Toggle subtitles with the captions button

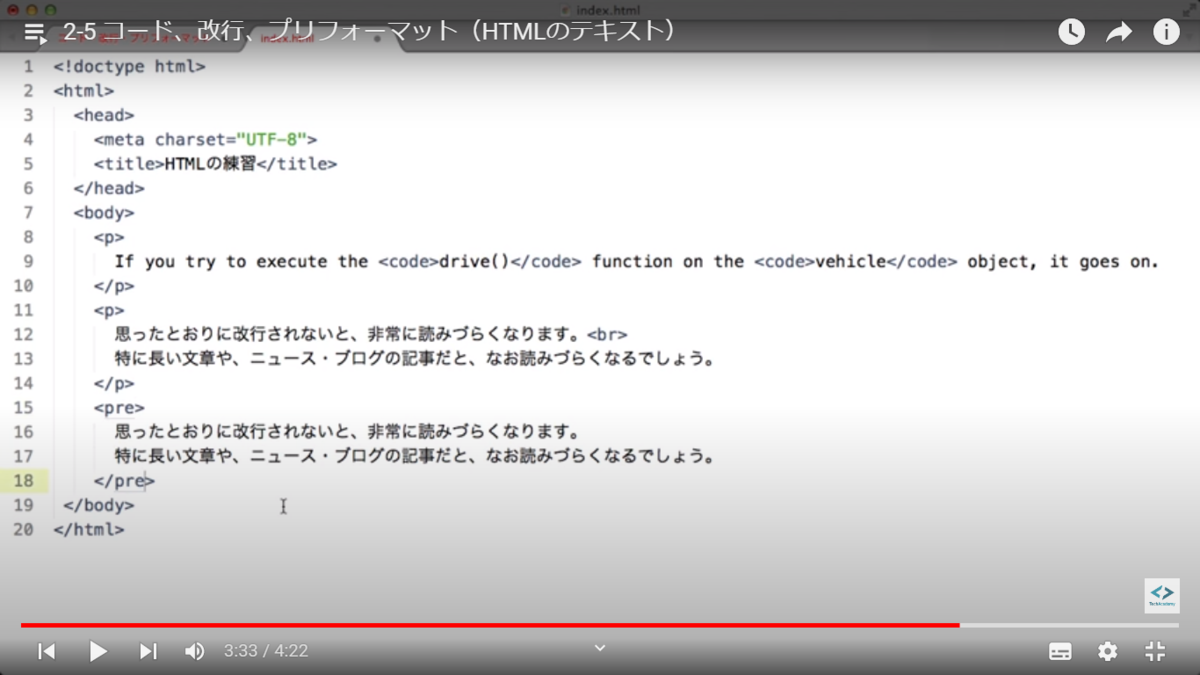(x=1060, y=651)
